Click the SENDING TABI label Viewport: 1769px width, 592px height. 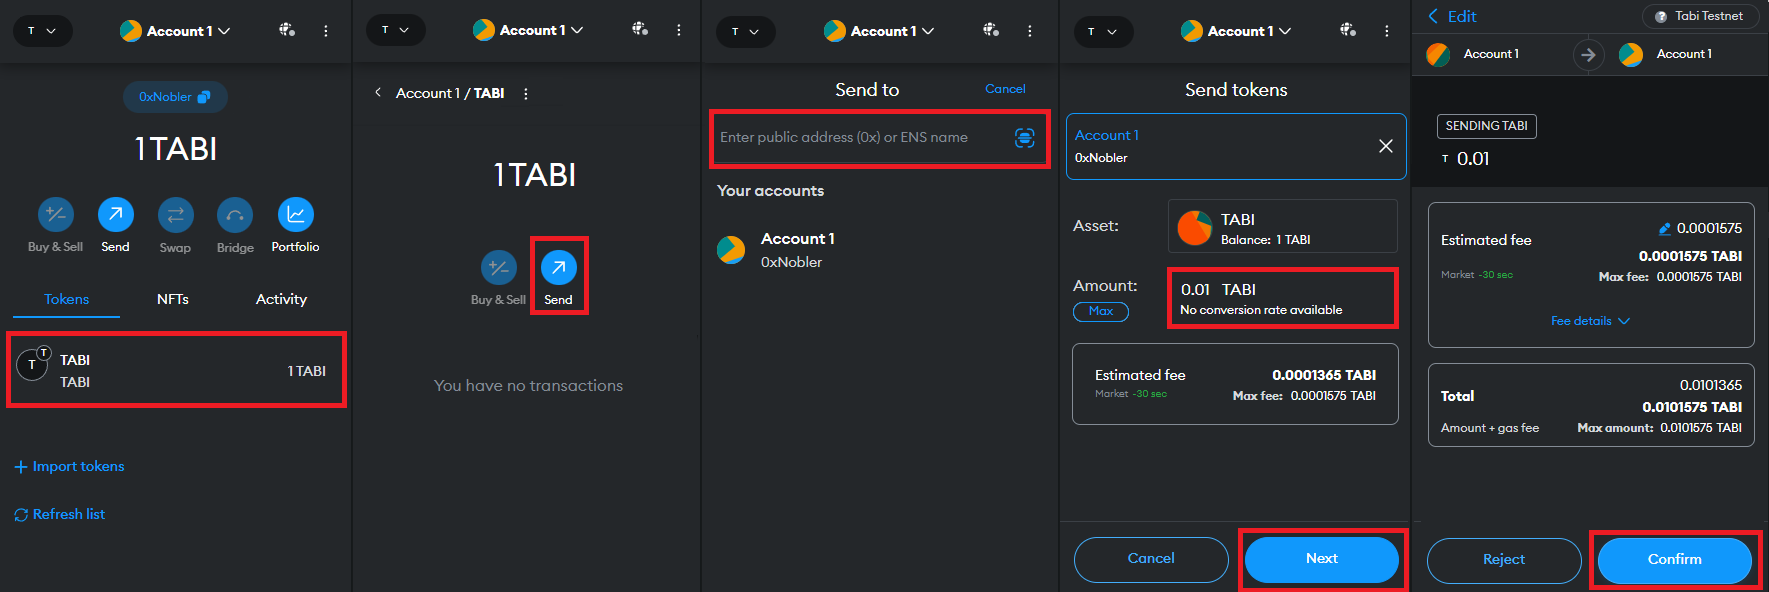click(x=1487, y=126)
